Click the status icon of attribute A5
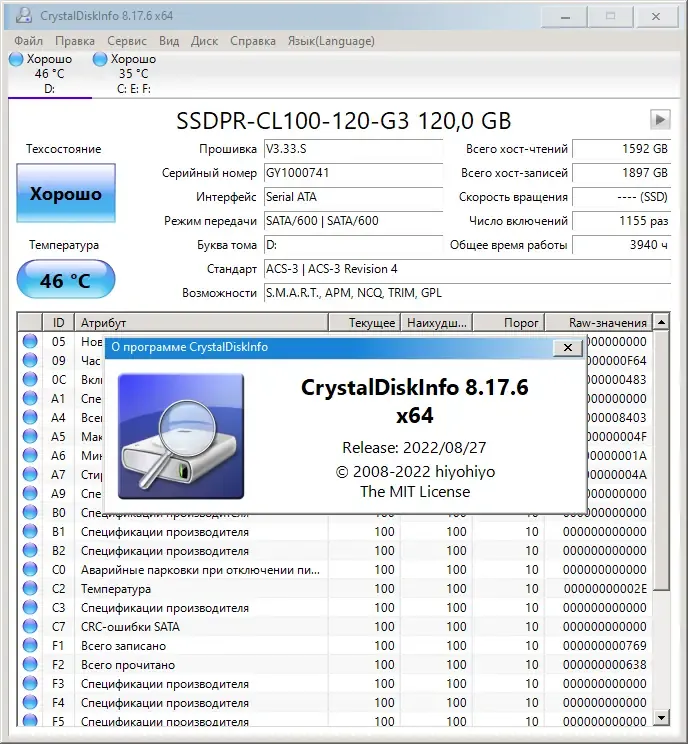Viewport: 688px width, 744px height. pyautogui.click(x=30, y=436)
